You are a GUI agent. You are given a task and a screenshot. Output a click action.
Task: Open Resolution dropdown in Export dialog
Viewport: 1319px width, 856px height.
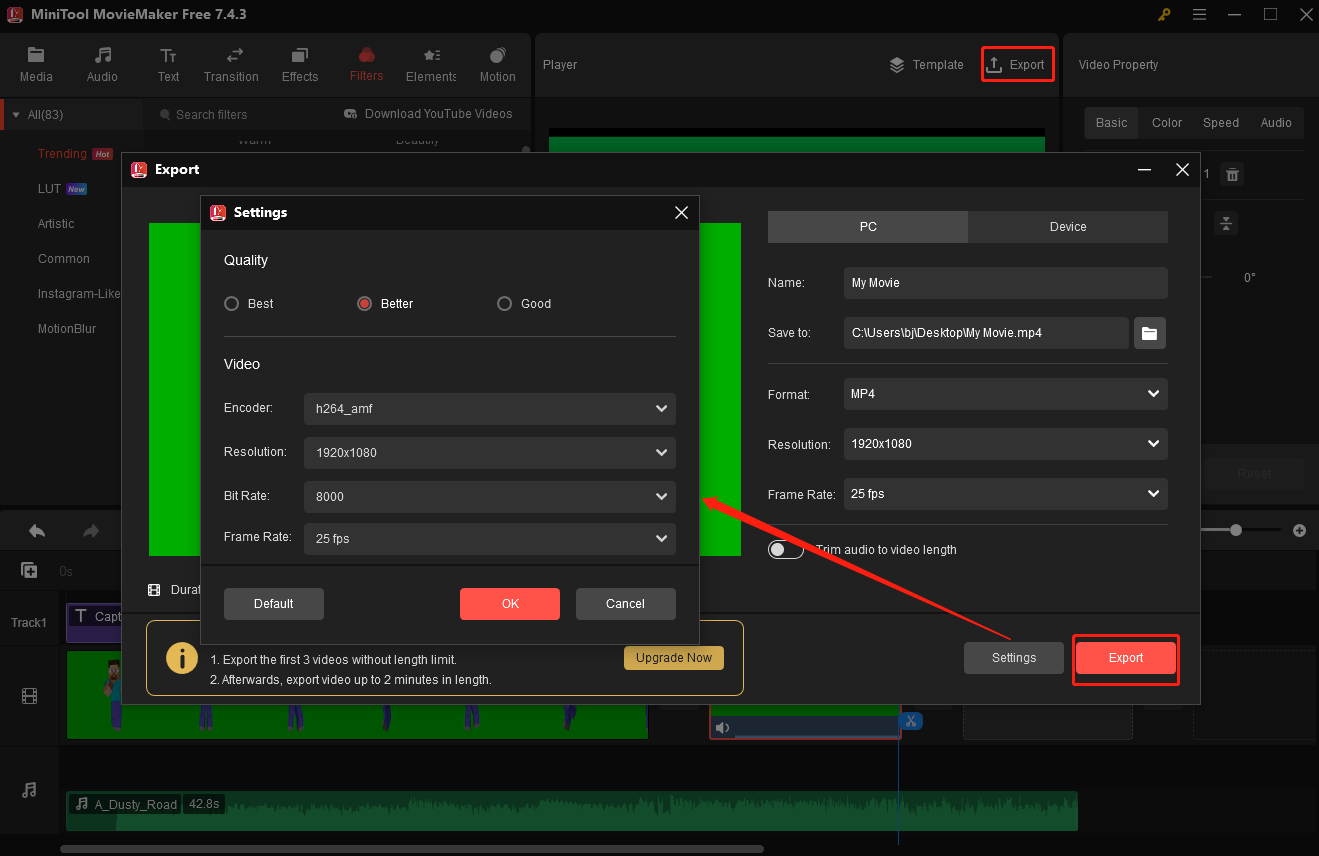(1006, 444)
